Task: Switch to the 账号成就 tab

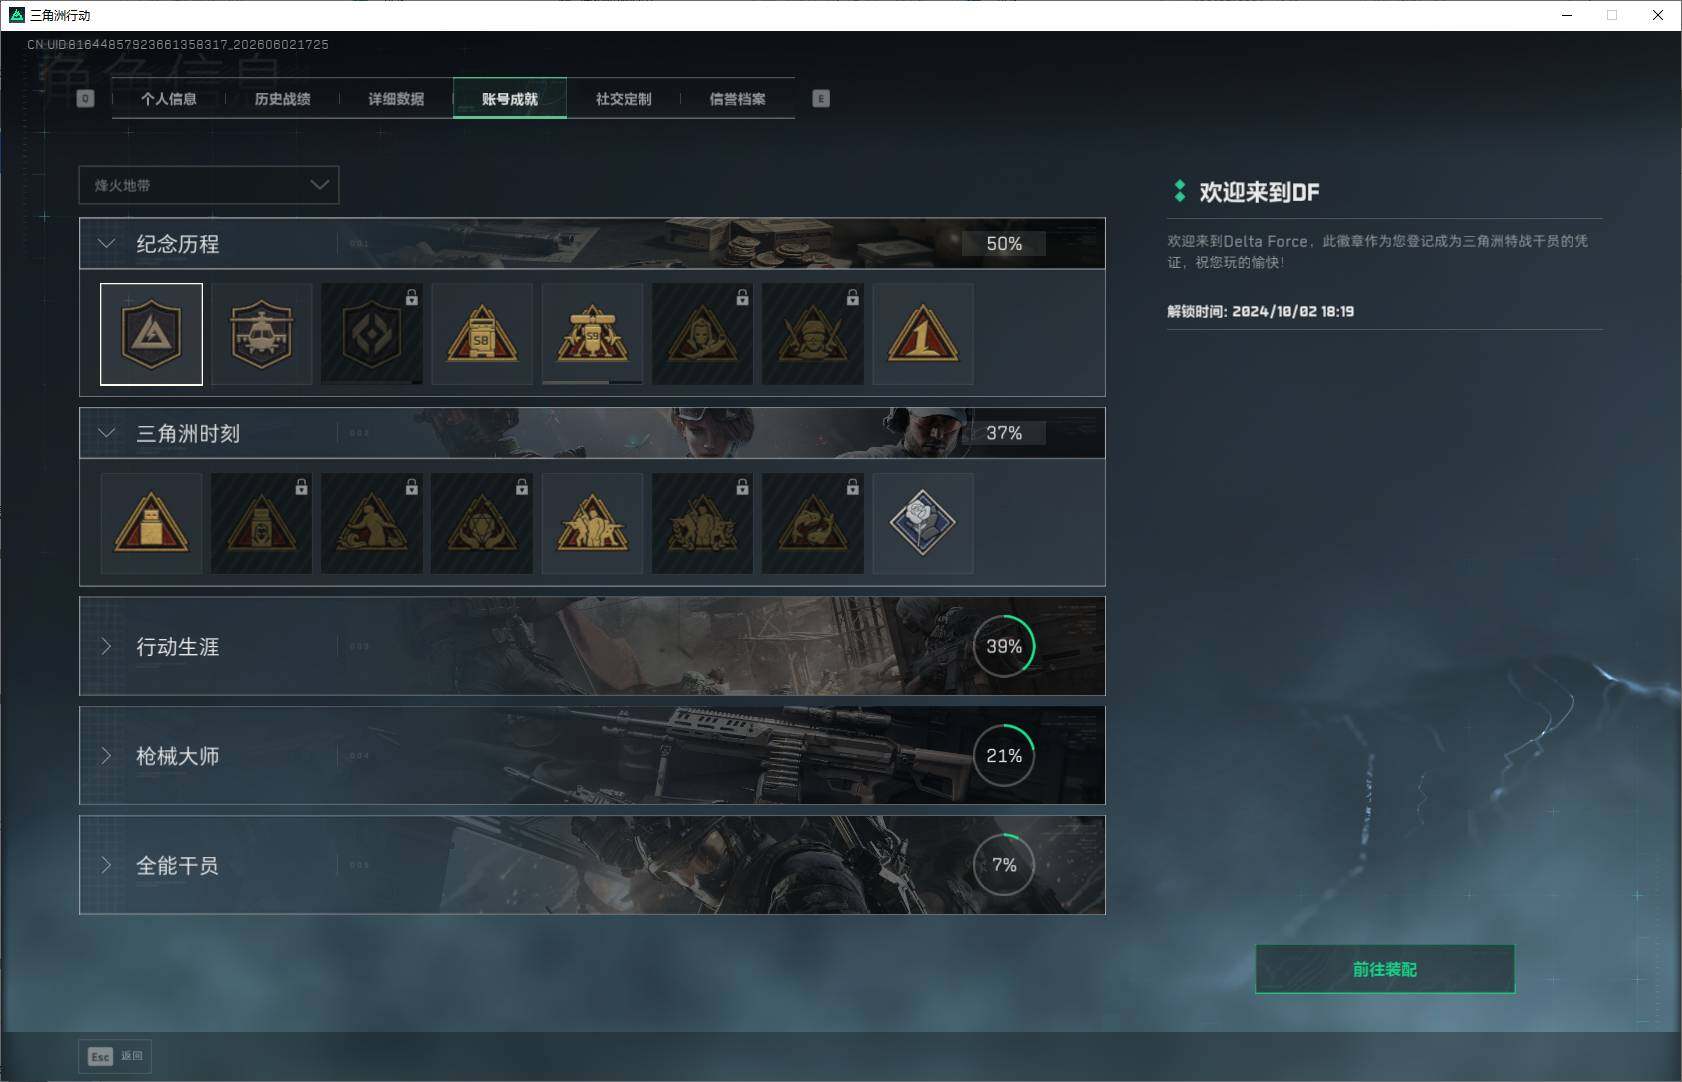Action: [x=510, y=98]
